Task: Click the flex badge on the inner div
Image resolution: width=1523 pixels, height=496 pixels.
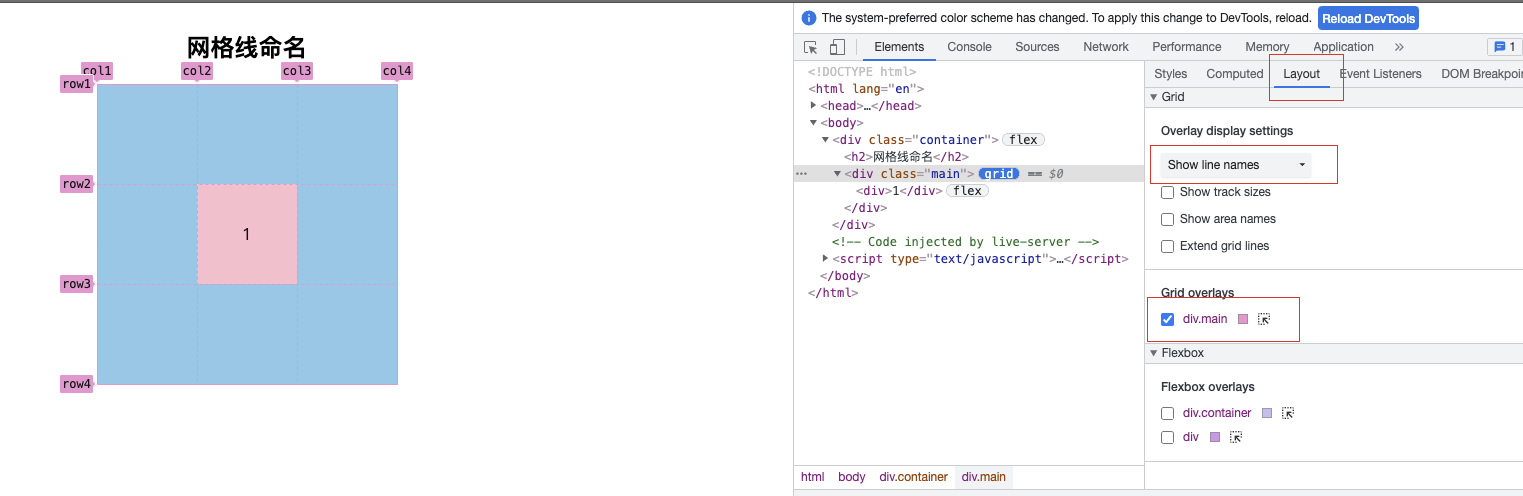Action: click(967, 190)
